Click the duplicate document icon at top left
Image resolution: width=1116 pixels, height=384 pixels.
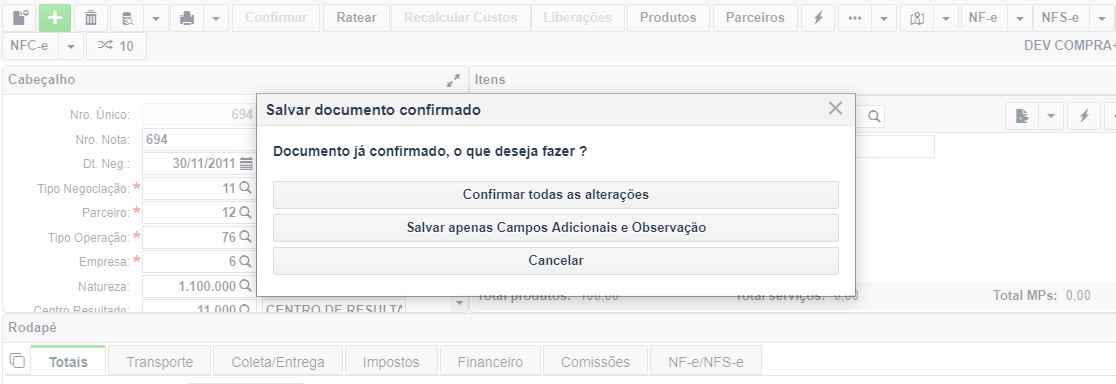click(19, 18)
